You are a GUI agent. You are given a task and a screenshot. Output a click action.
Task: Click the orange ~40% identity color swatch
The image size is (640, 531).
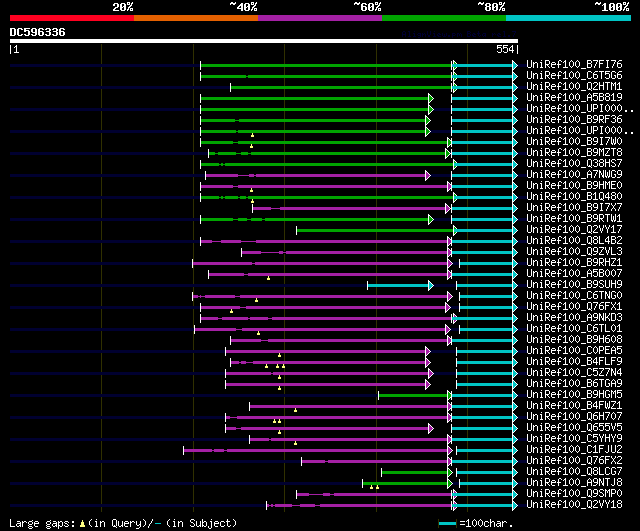coord(196,18)
